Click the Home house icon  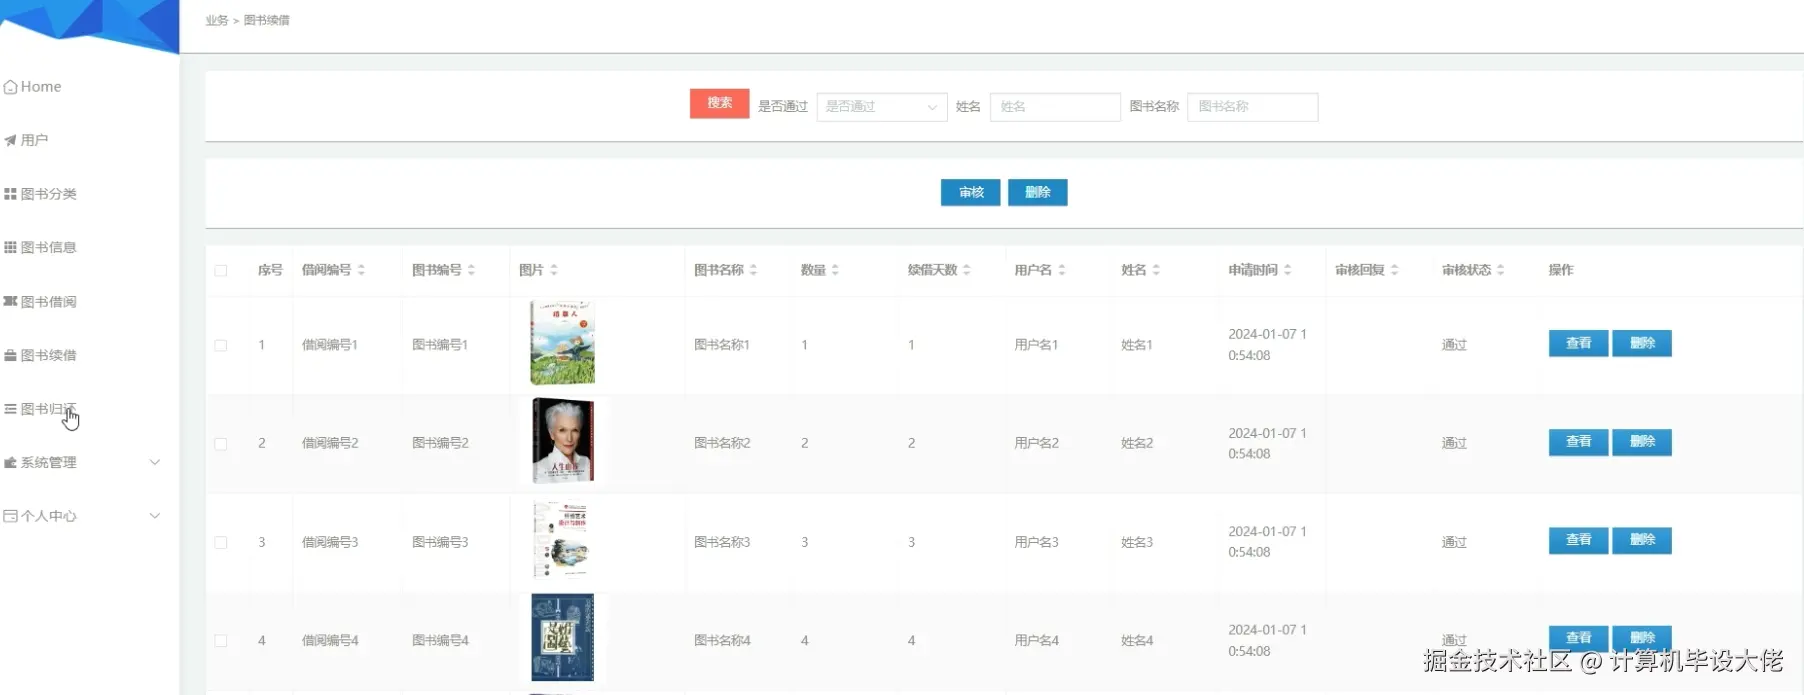tap(10, 87)
